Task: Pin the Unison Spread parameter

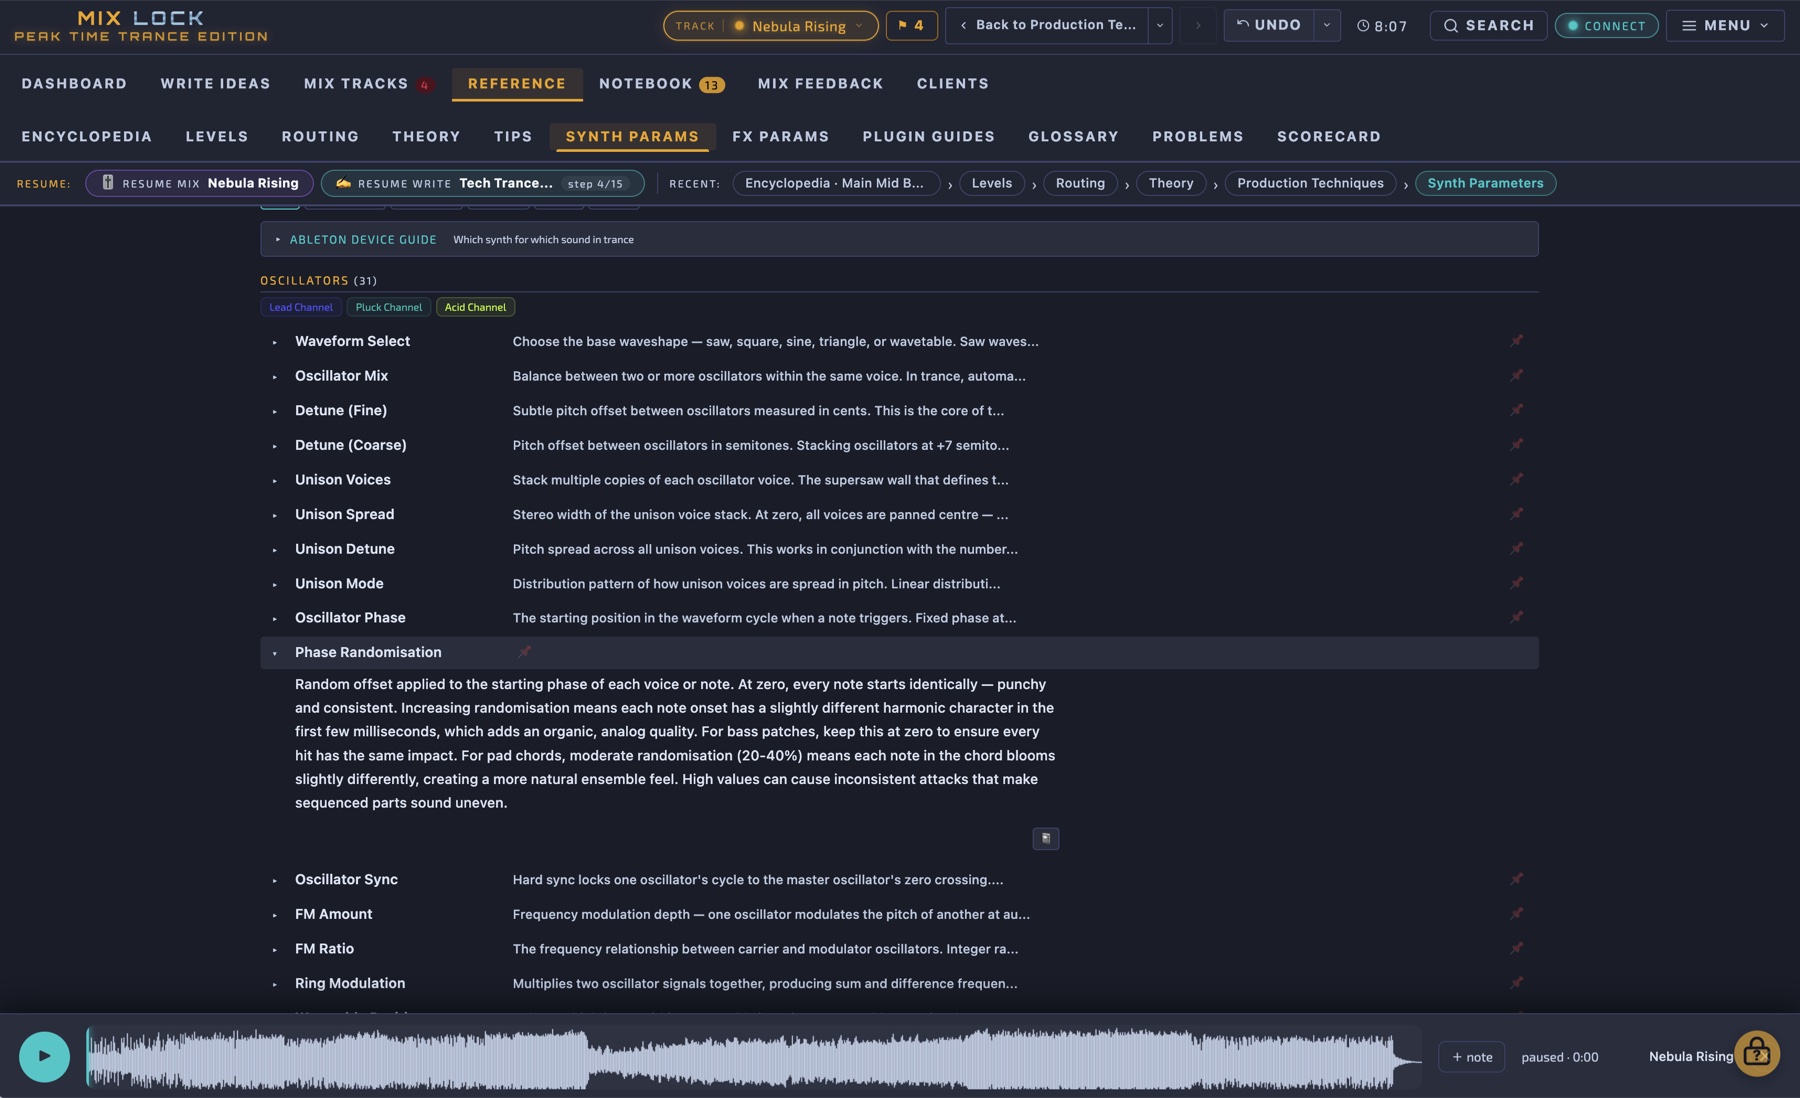Action: (1516, 514)
